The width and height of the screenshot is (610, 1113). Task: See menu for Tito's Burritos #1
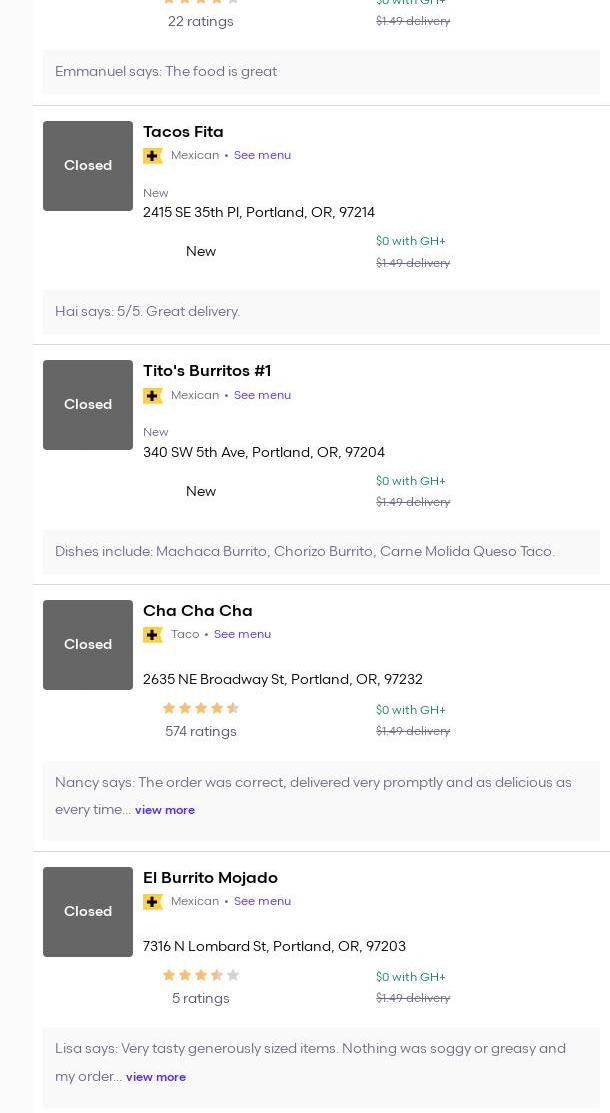[262, 396]
